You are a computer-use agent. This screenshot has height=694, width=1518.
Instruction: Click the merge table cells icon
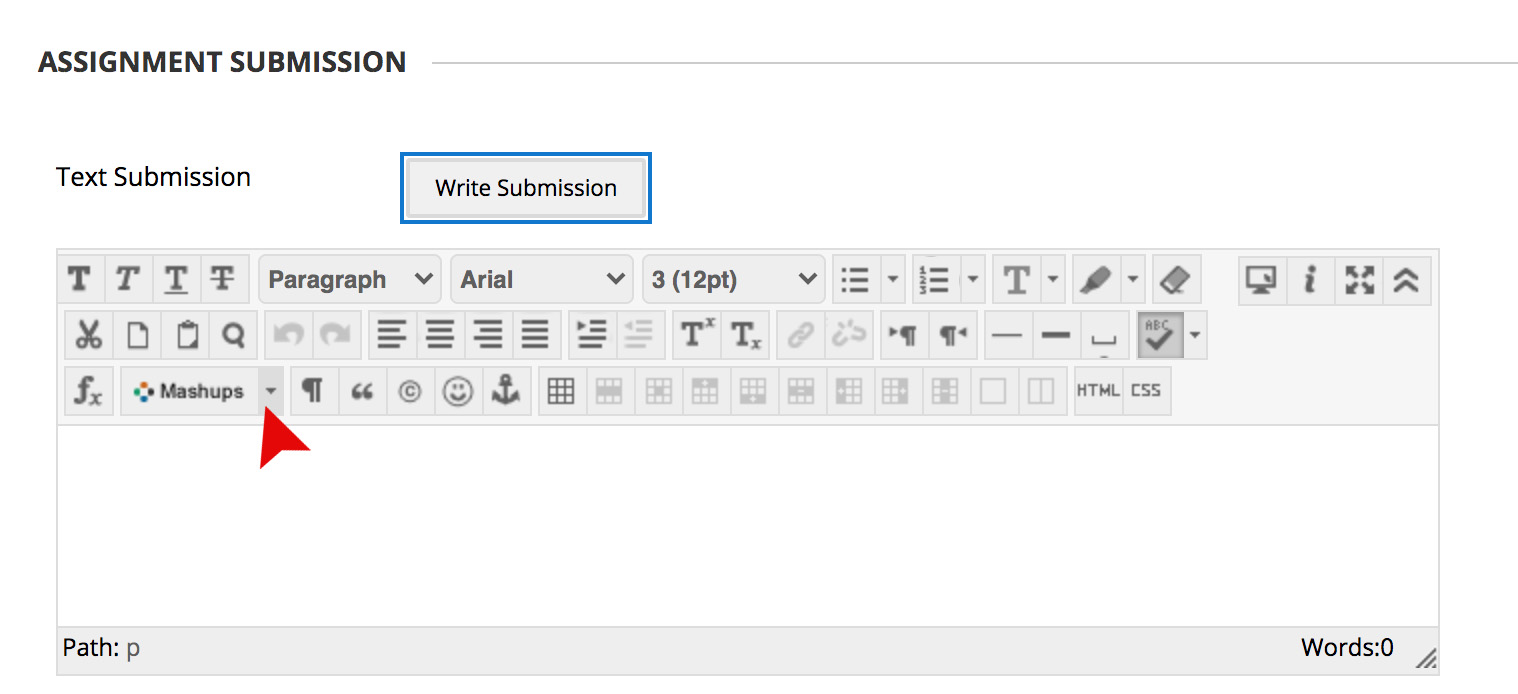coord(993,391)
